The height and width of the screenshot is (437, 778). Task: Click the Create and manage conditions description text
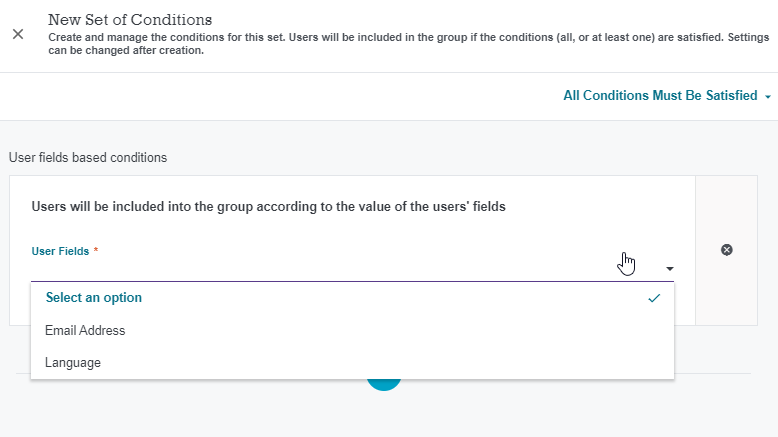pyautogui.click(x=408, y=44)
